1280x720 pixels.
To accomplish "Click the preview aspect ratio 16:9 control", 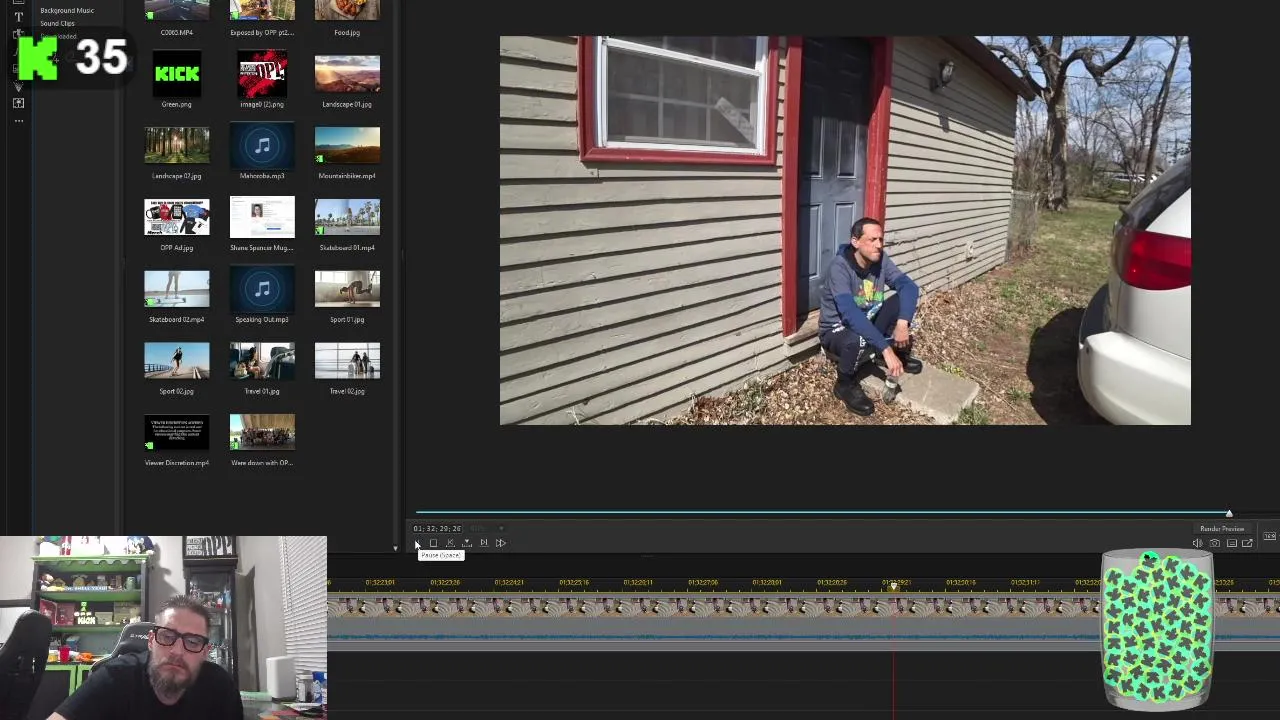I will tap(1270, 536).
